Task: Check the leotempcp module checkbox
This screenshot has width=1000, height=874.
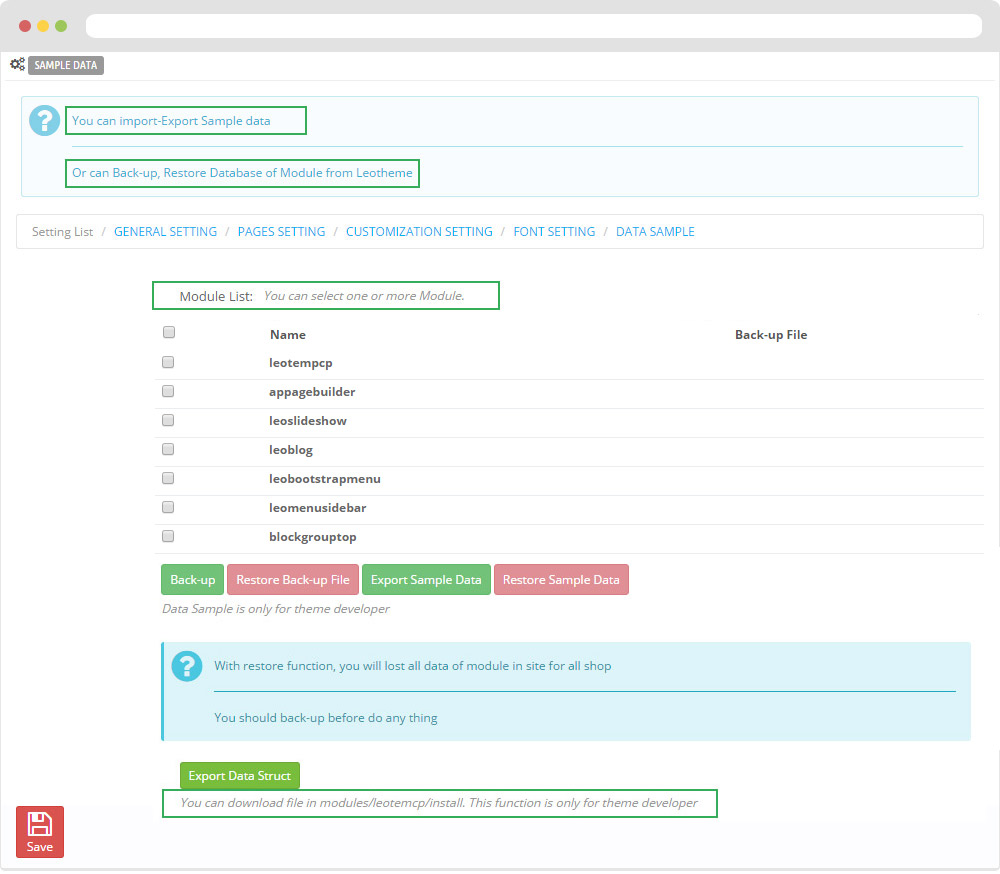Action: 168,362
